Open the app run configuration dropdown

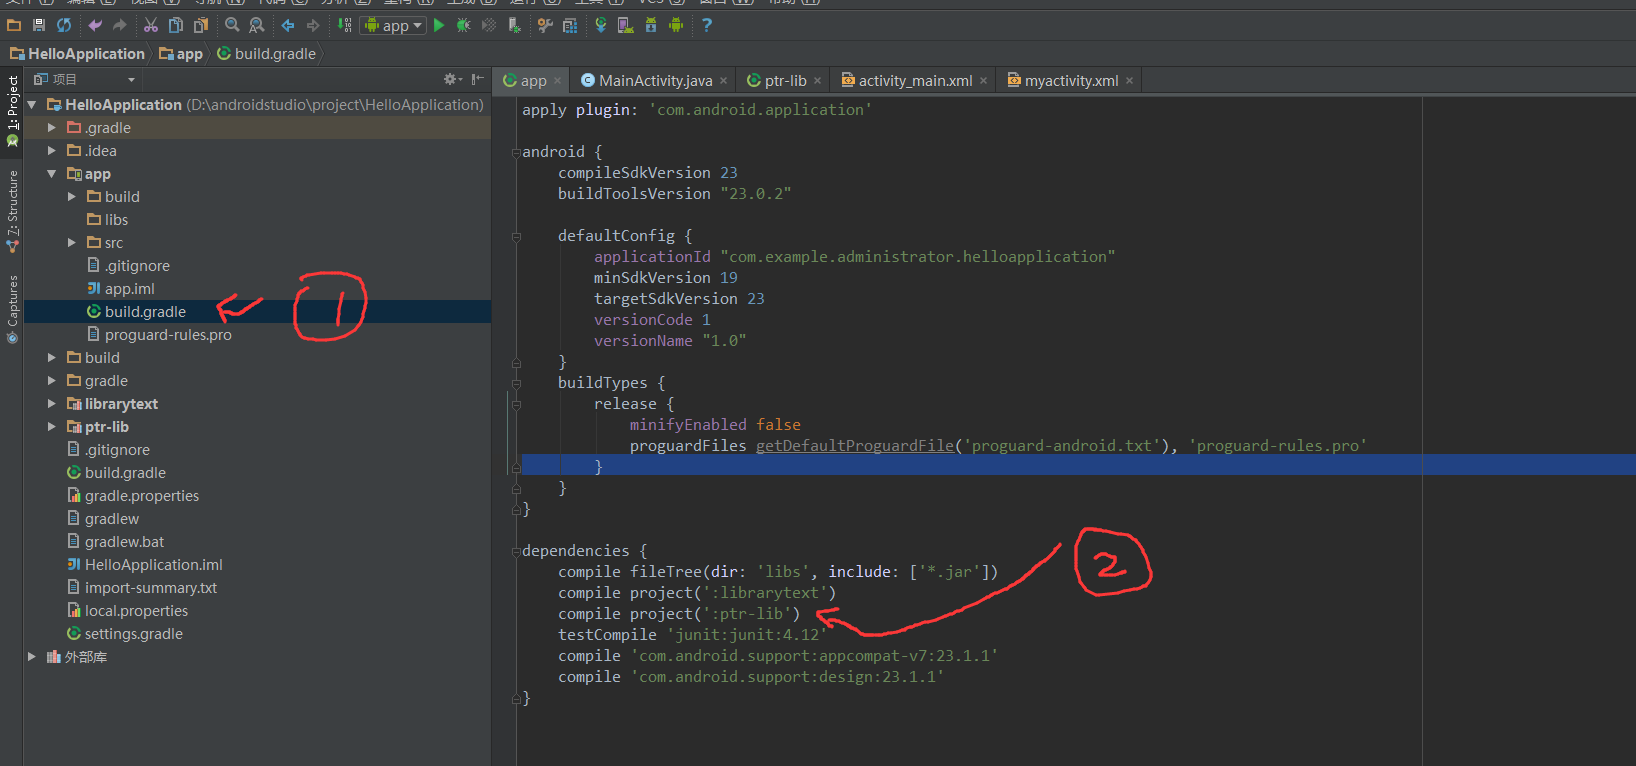tap(393, 25)
